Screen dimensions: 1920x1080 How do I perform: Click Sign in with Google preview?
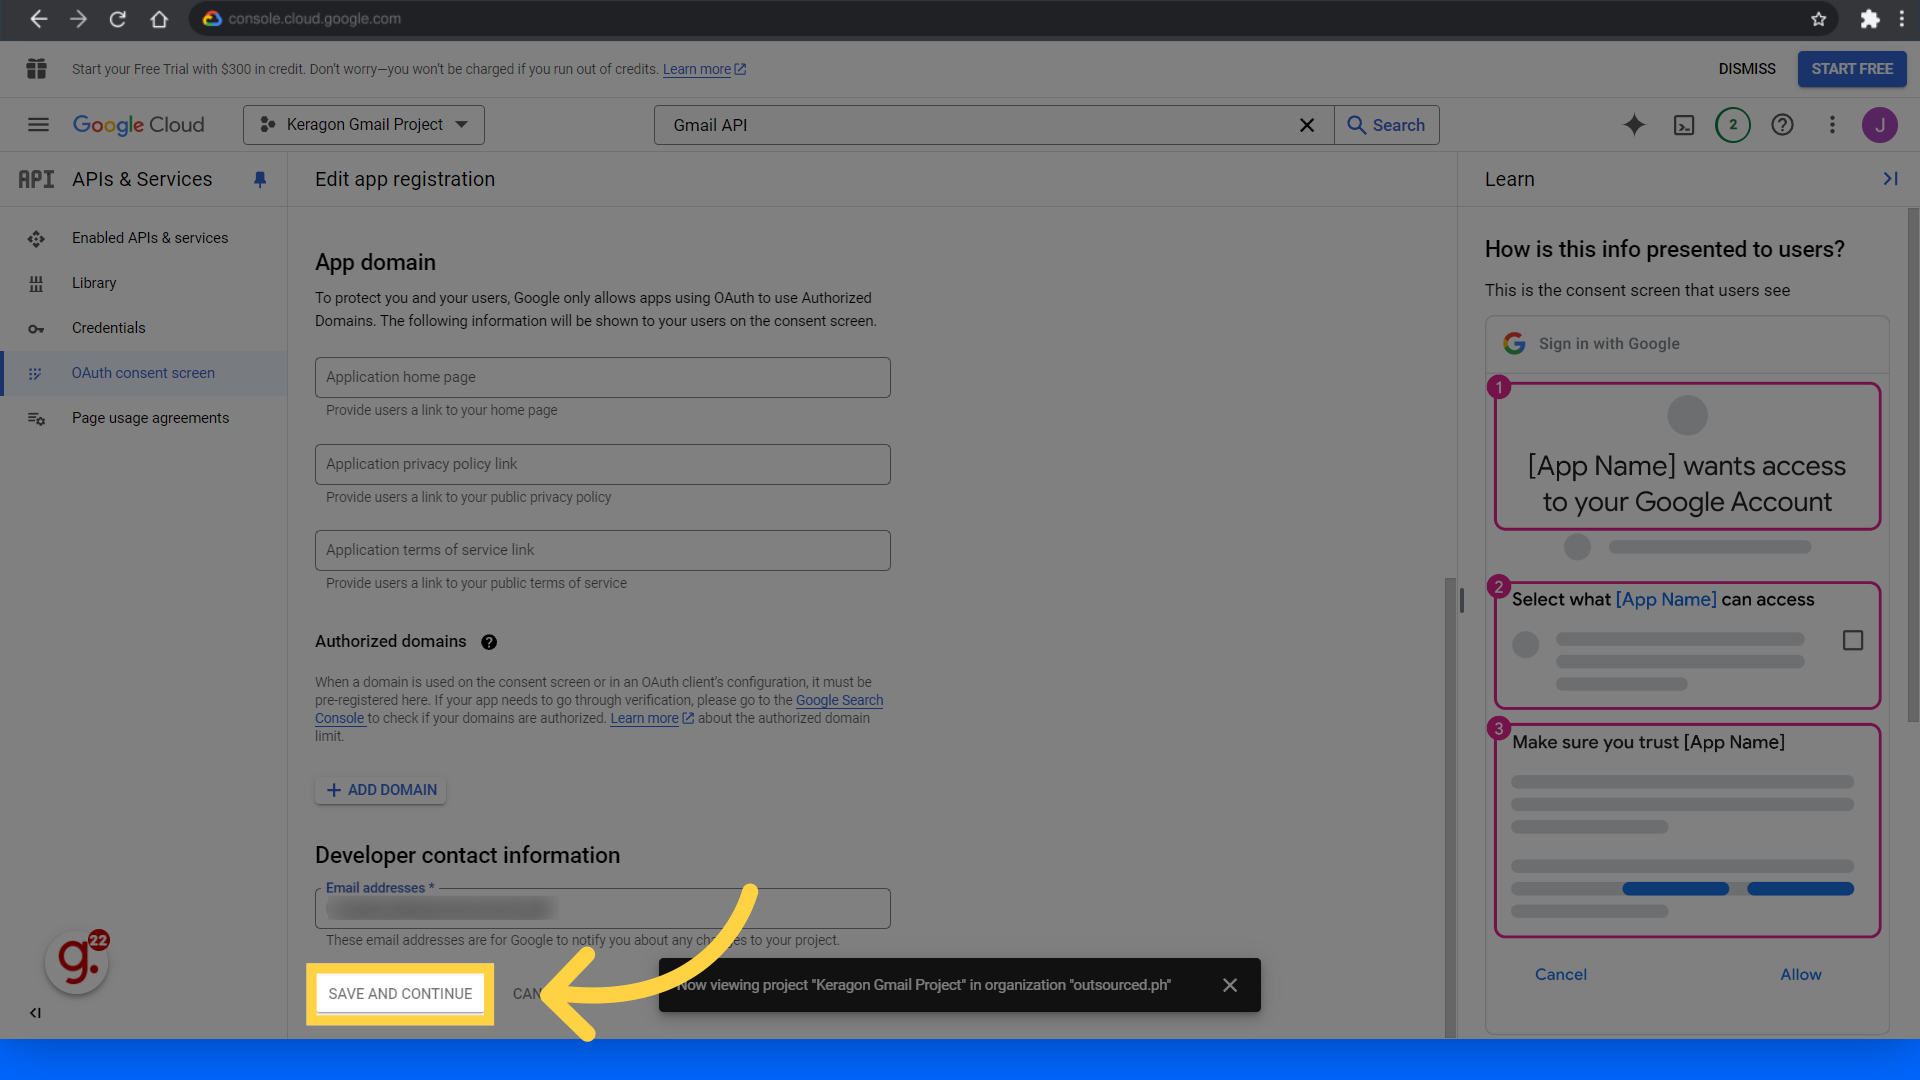point(1609,344)
